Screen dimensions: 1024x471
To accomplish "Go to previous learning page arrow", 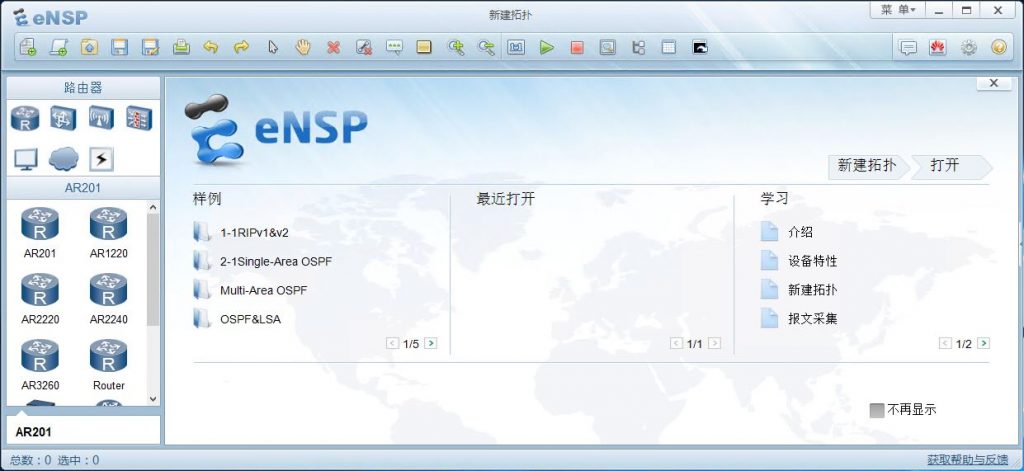I will coord(945,343).
